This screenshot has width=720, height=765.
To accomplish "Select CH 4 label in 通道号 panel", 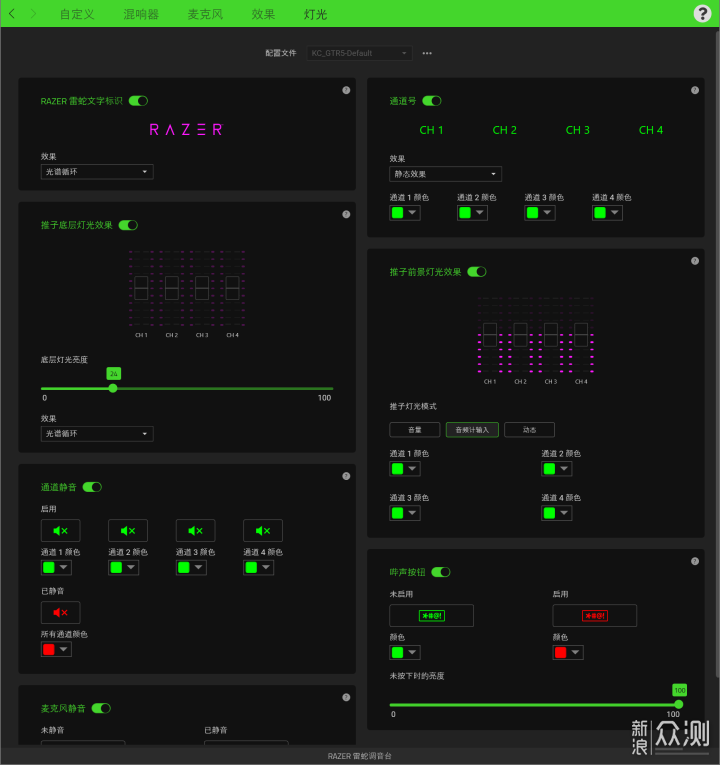I will [651, 130].
